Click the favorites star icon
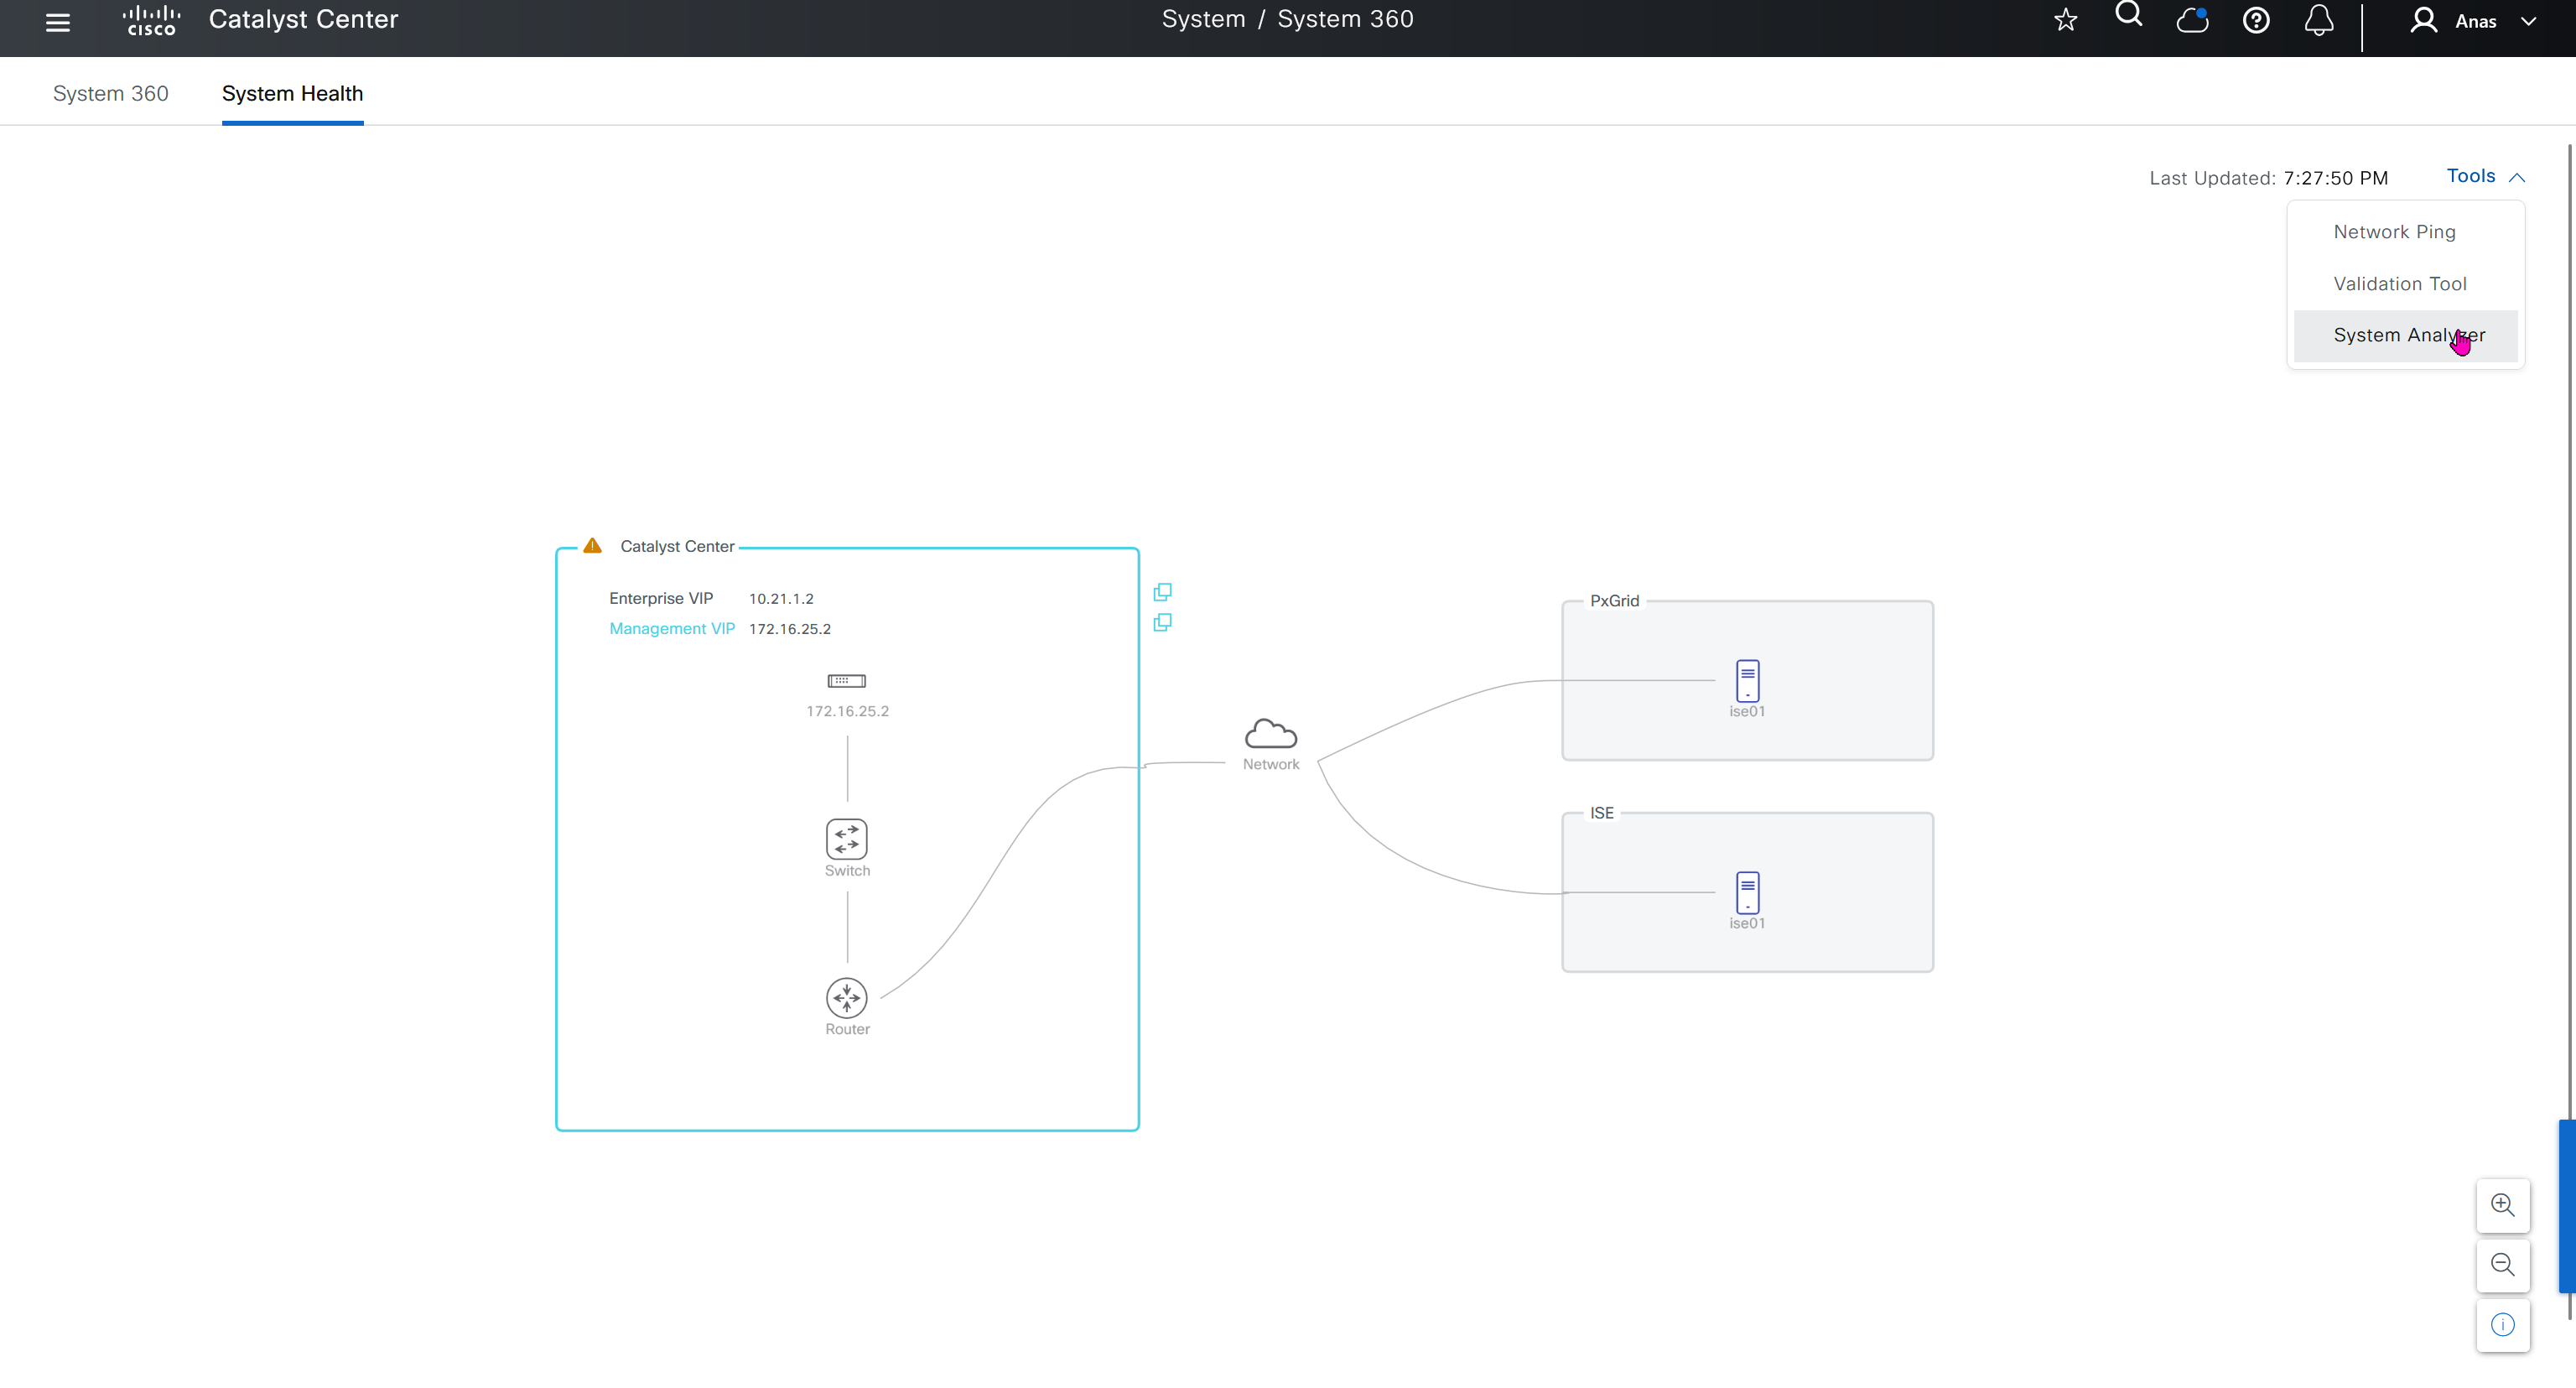This screenshot has width=2576, height=1388. click(2065, 20)
